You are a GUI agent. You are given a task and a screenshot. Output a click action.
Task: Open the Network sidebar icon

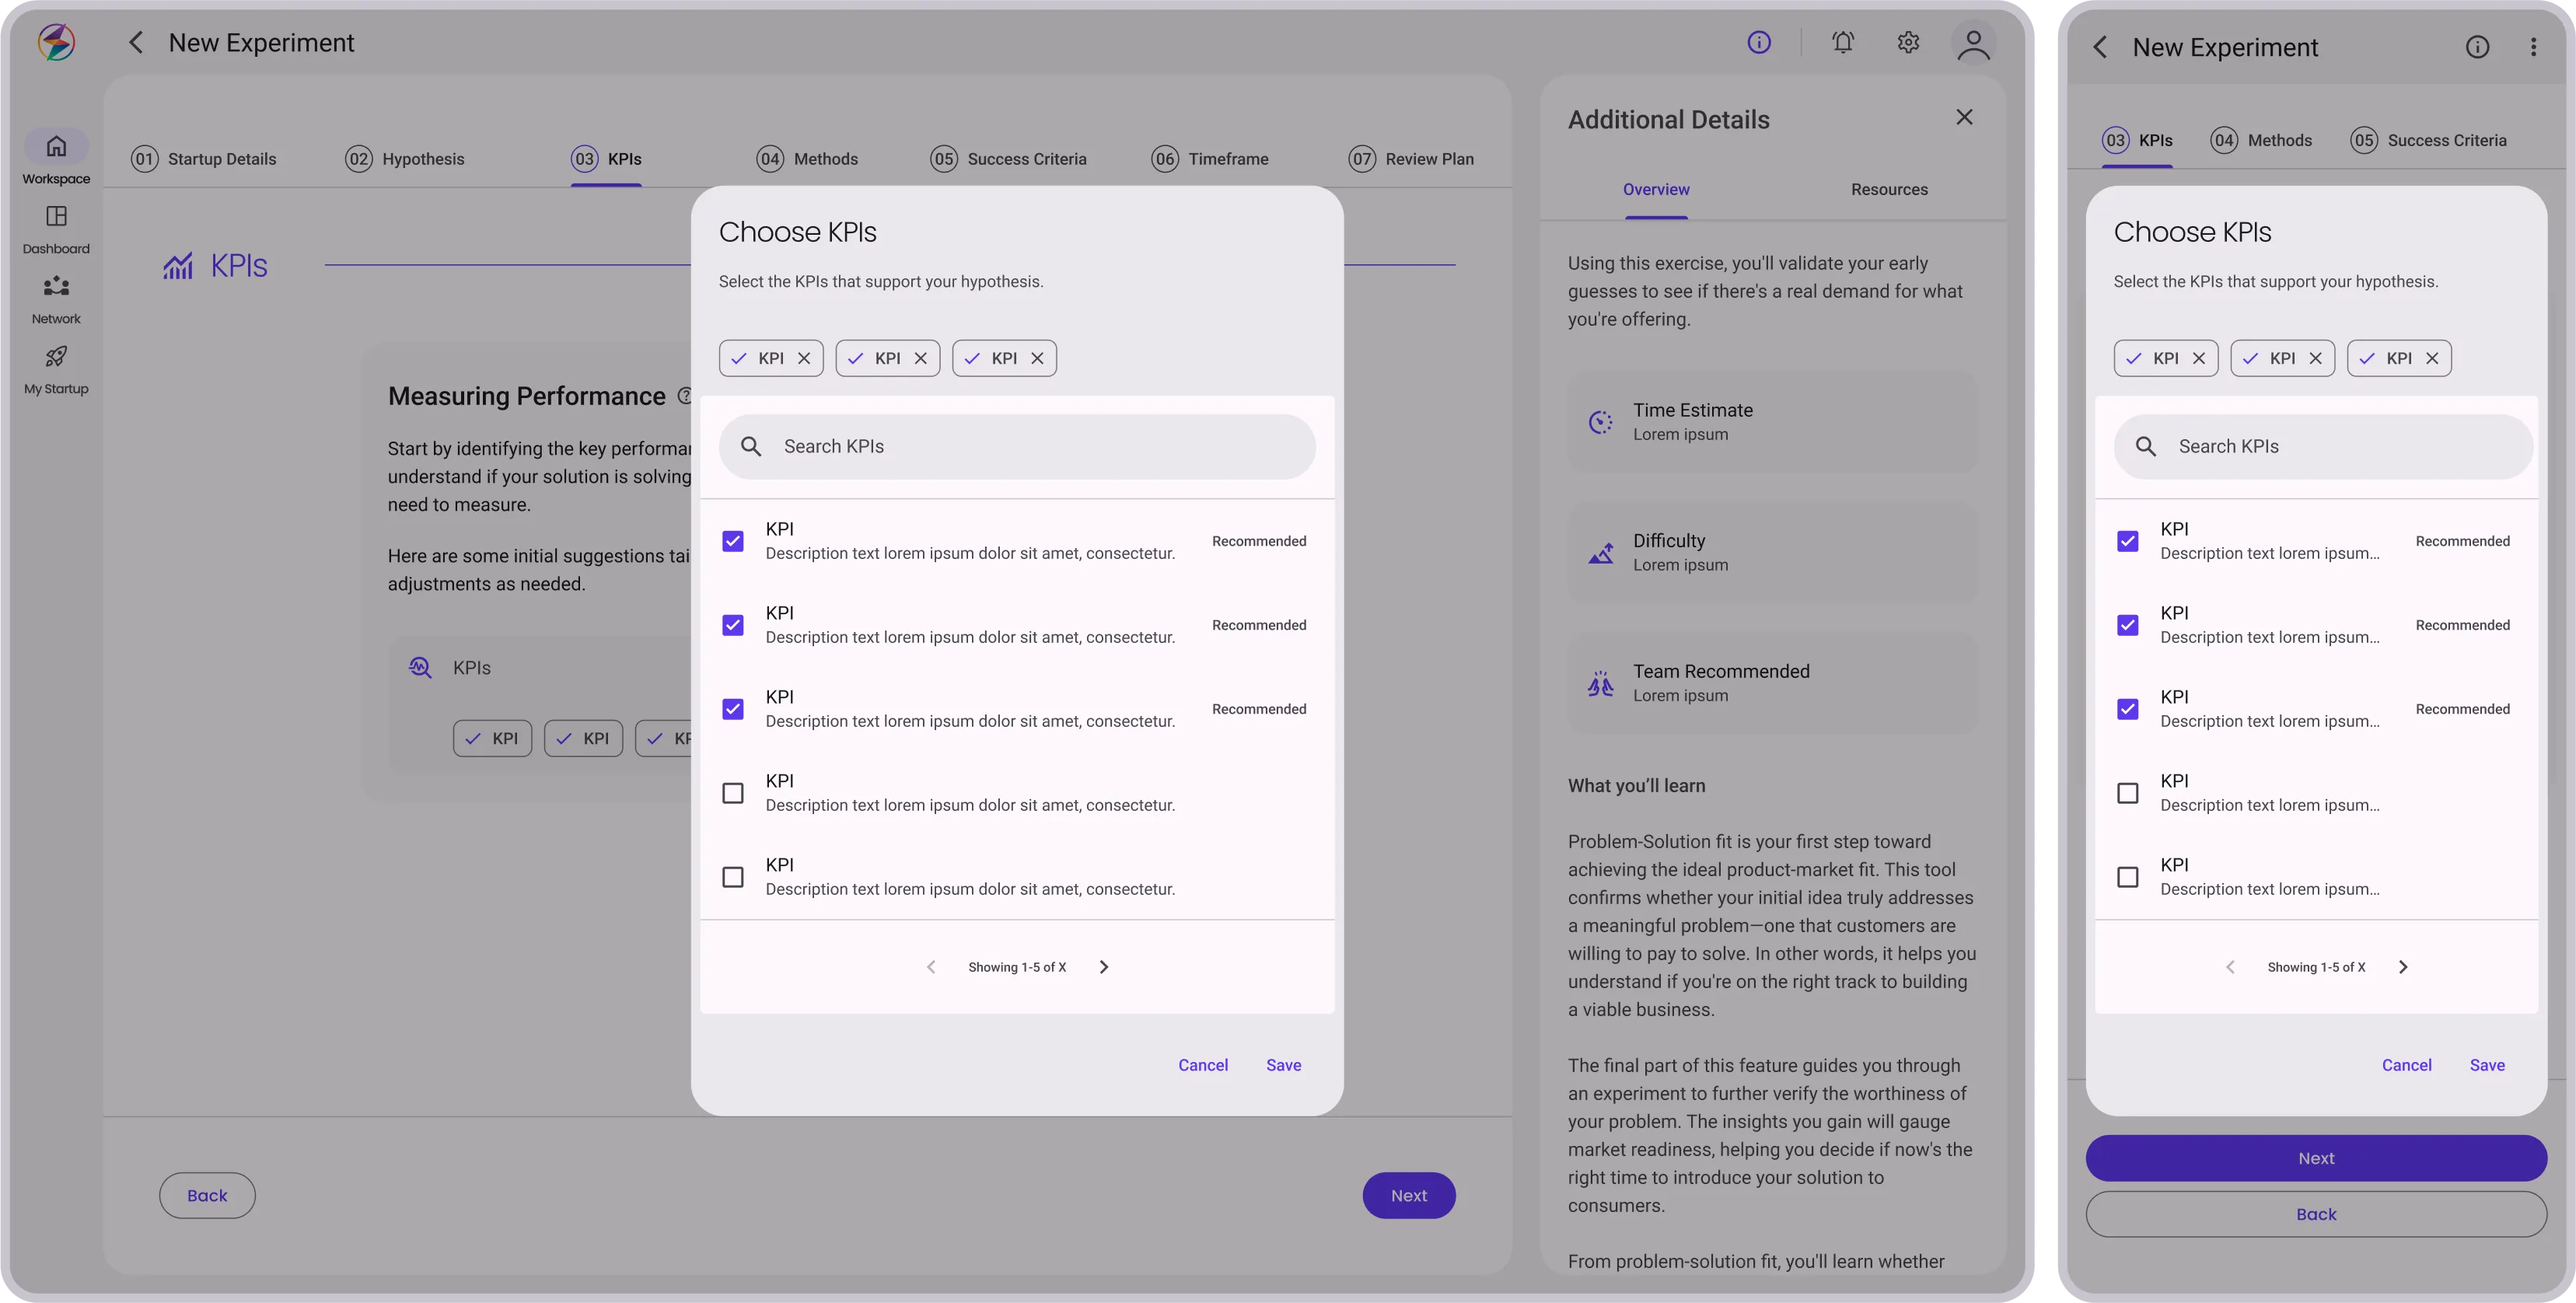56,287
